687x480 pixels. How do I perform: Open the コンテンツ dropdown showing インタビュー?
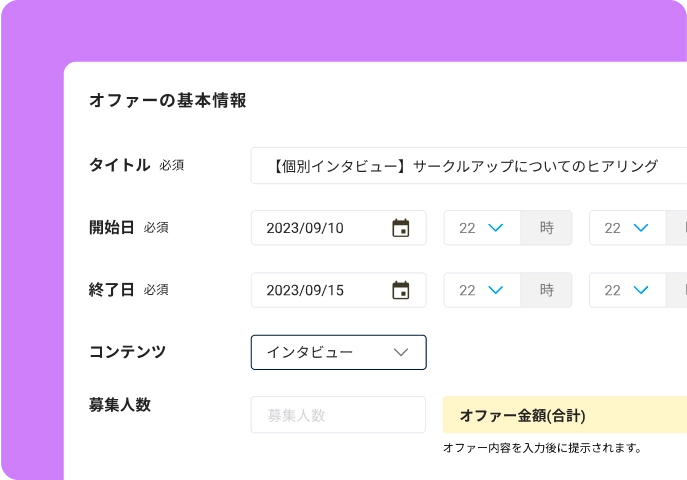point(338,352)
